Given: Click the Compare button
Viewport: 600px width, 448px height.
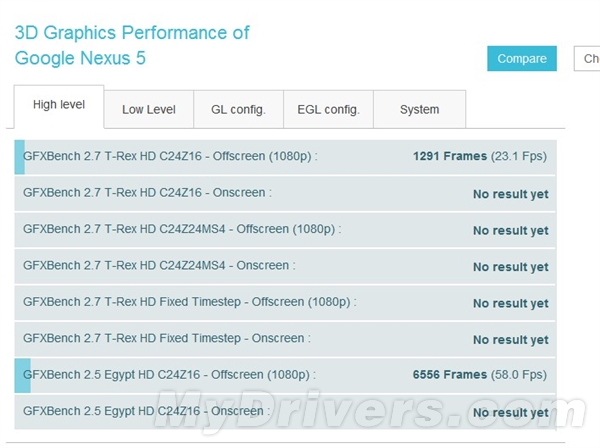Looking at the screenshot, I should pos(522,59).
